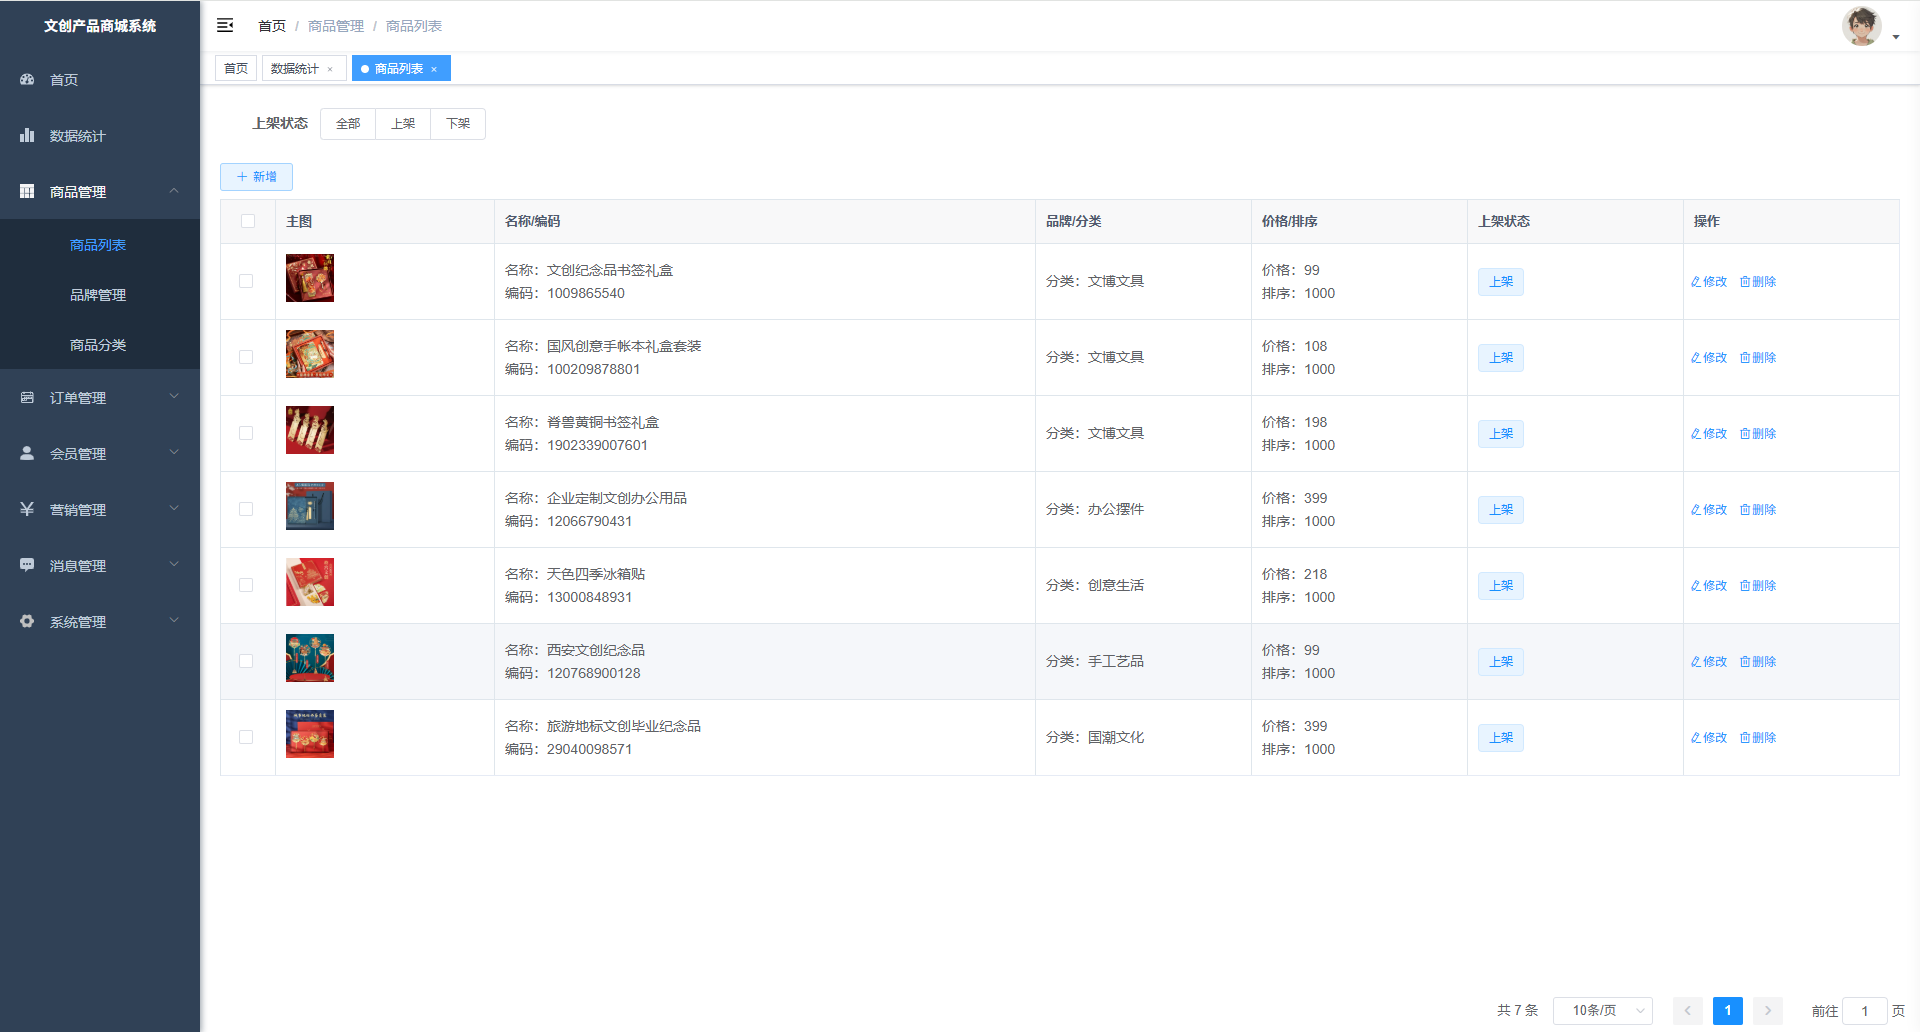The width and height of the screenshot is (1920, 1032).
Task: Click the 数据统计 bar chart icon
Action: (27, 135)
